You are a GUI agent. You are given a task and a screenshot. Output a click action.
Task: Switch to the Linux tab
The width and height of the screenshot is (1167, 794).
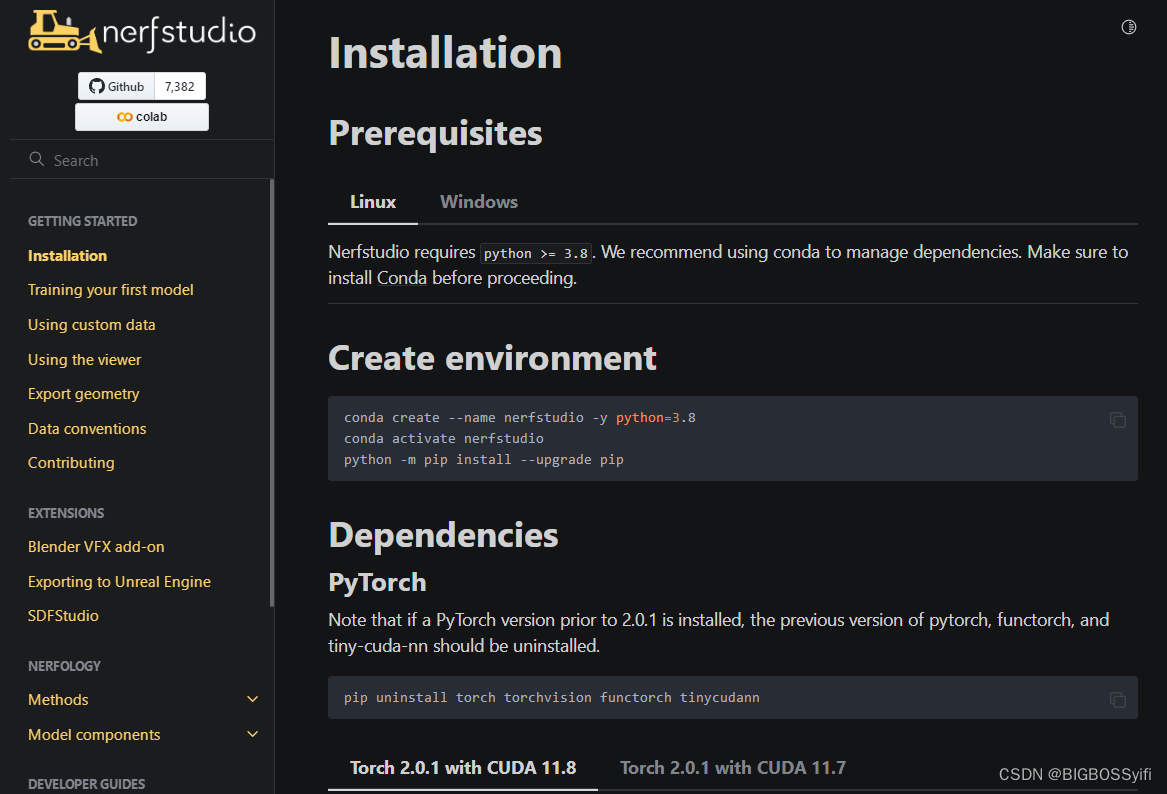pyautogui.click(x=373, y=202)
